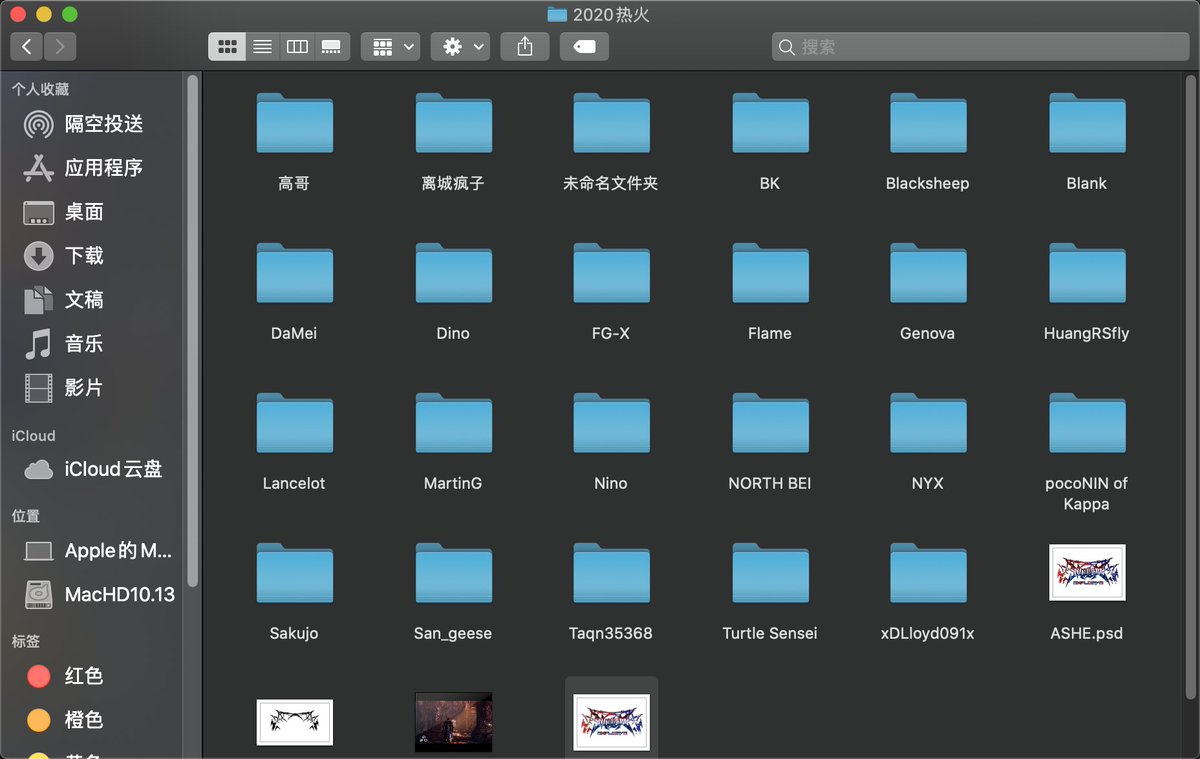Select the Nino folder
This screenshot has width=1200, height=759.
[x=611, y=423]
